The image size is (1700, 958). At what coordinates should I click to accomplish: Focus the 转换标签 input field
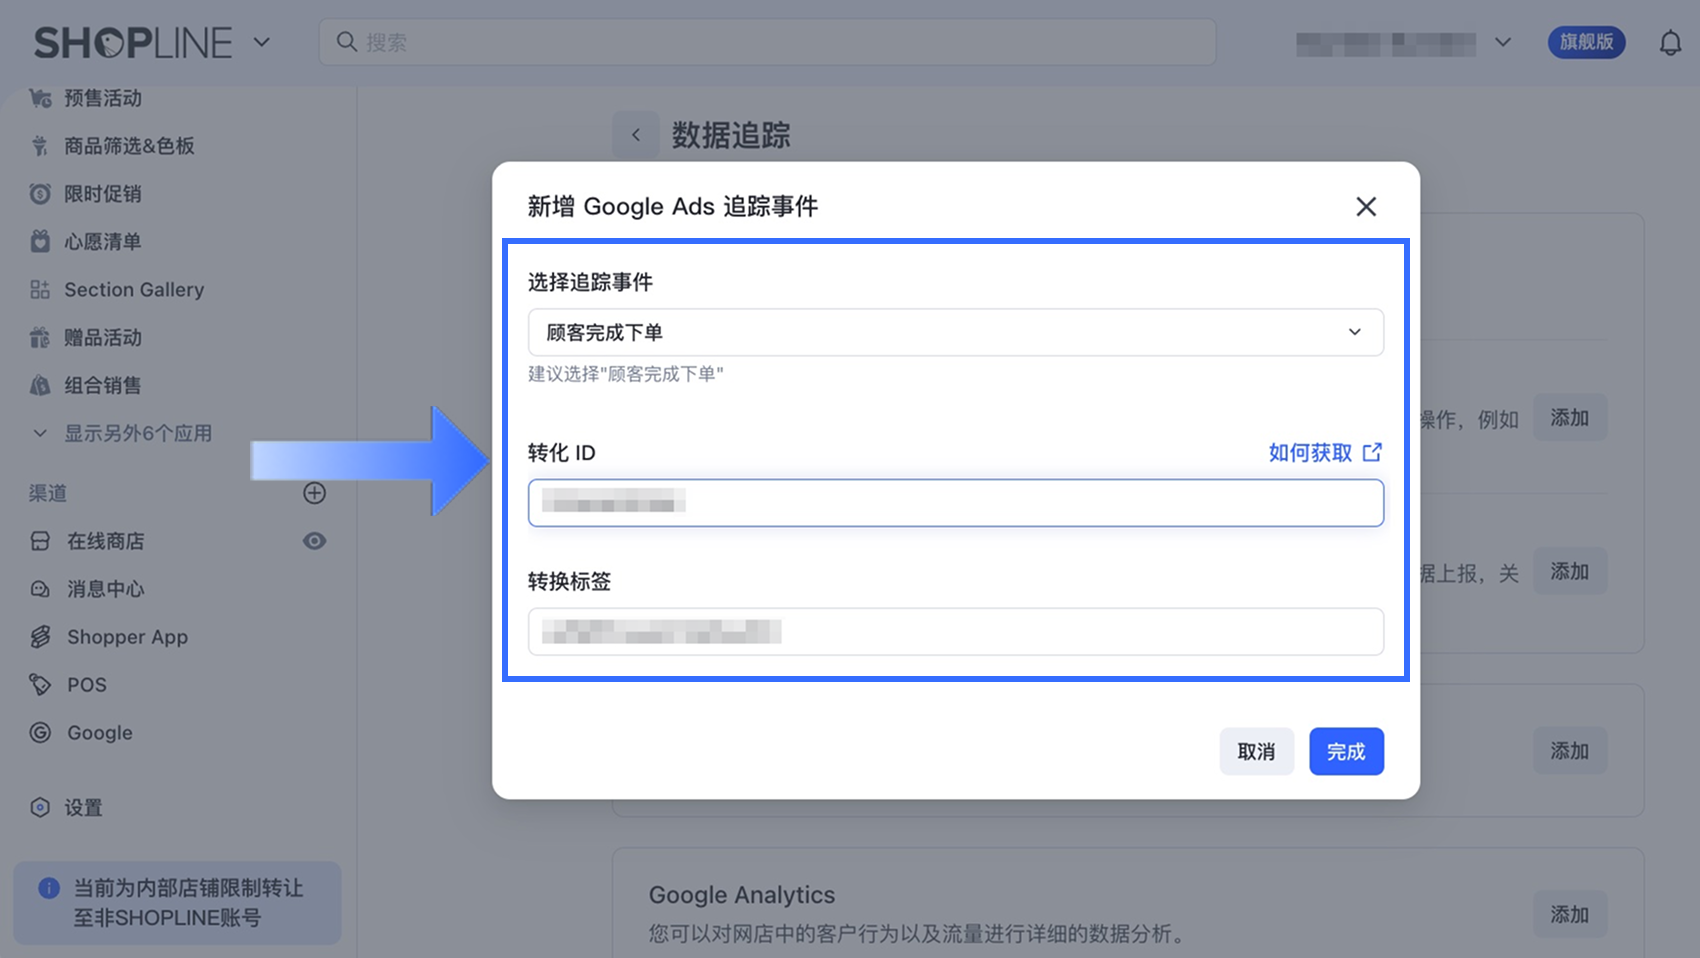click(x=956, y=632)
